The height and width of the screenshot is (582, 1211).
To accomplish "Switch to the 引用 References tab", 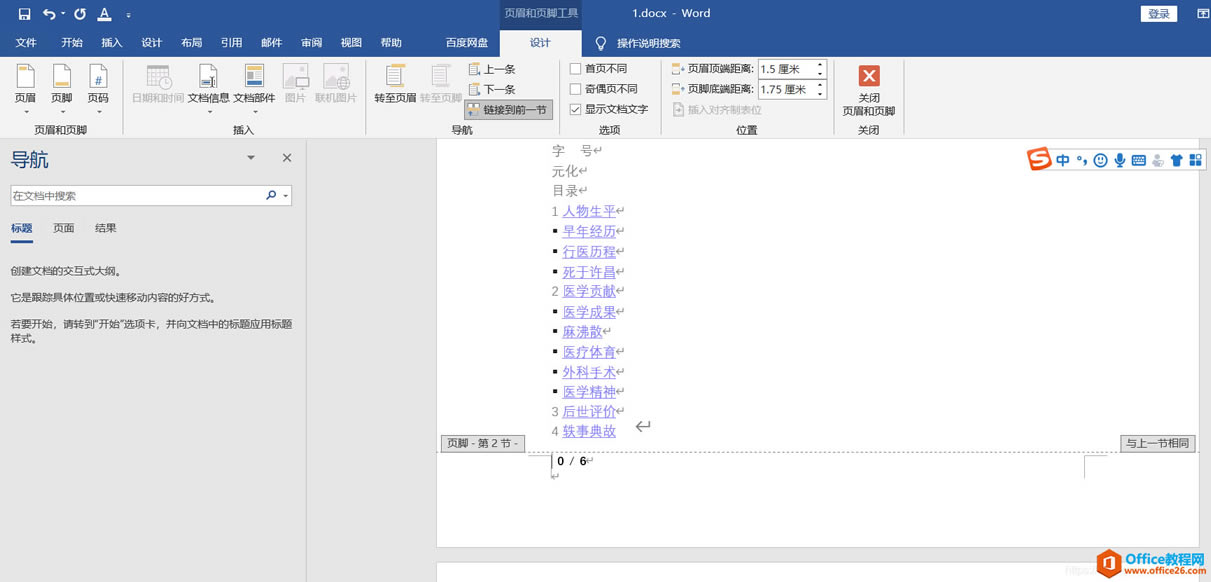I will (232, 43).
